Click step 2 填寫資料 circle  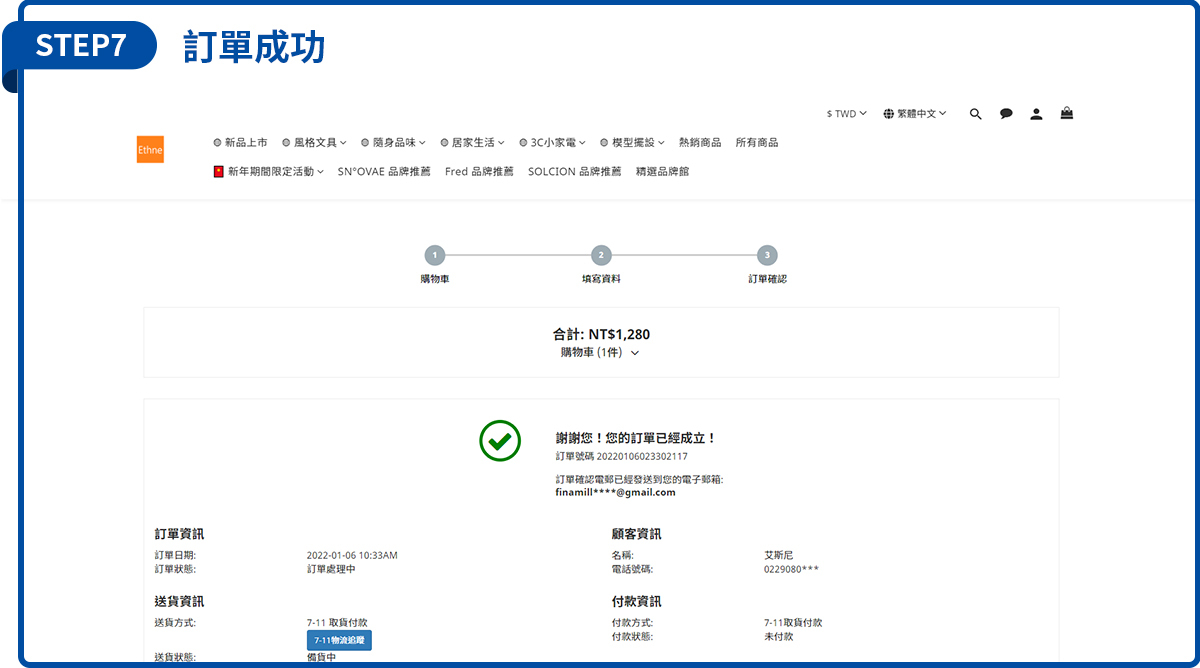coord(600,256)
